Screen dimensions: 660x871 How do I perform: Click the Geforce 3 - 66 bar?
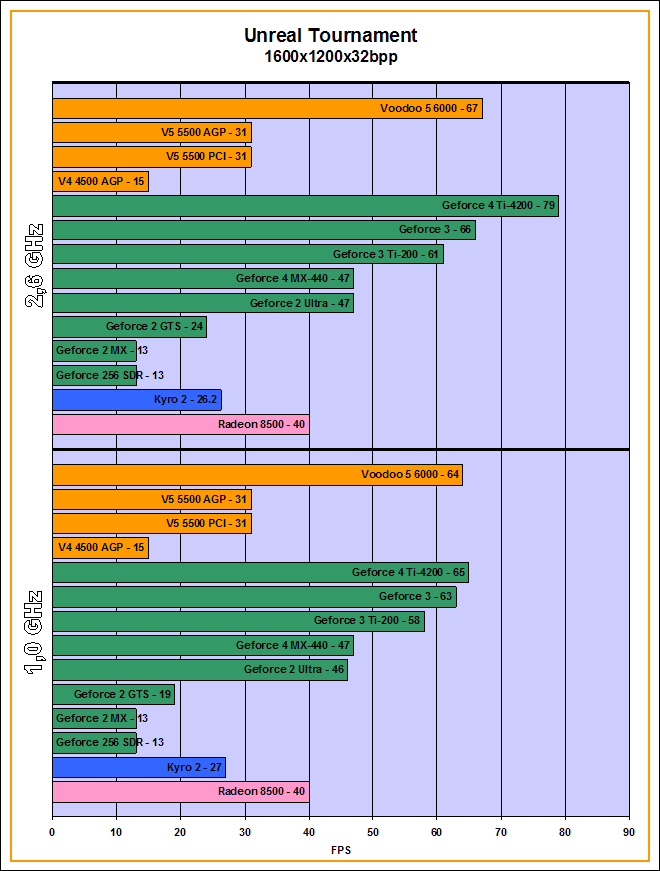click(263, 230)
